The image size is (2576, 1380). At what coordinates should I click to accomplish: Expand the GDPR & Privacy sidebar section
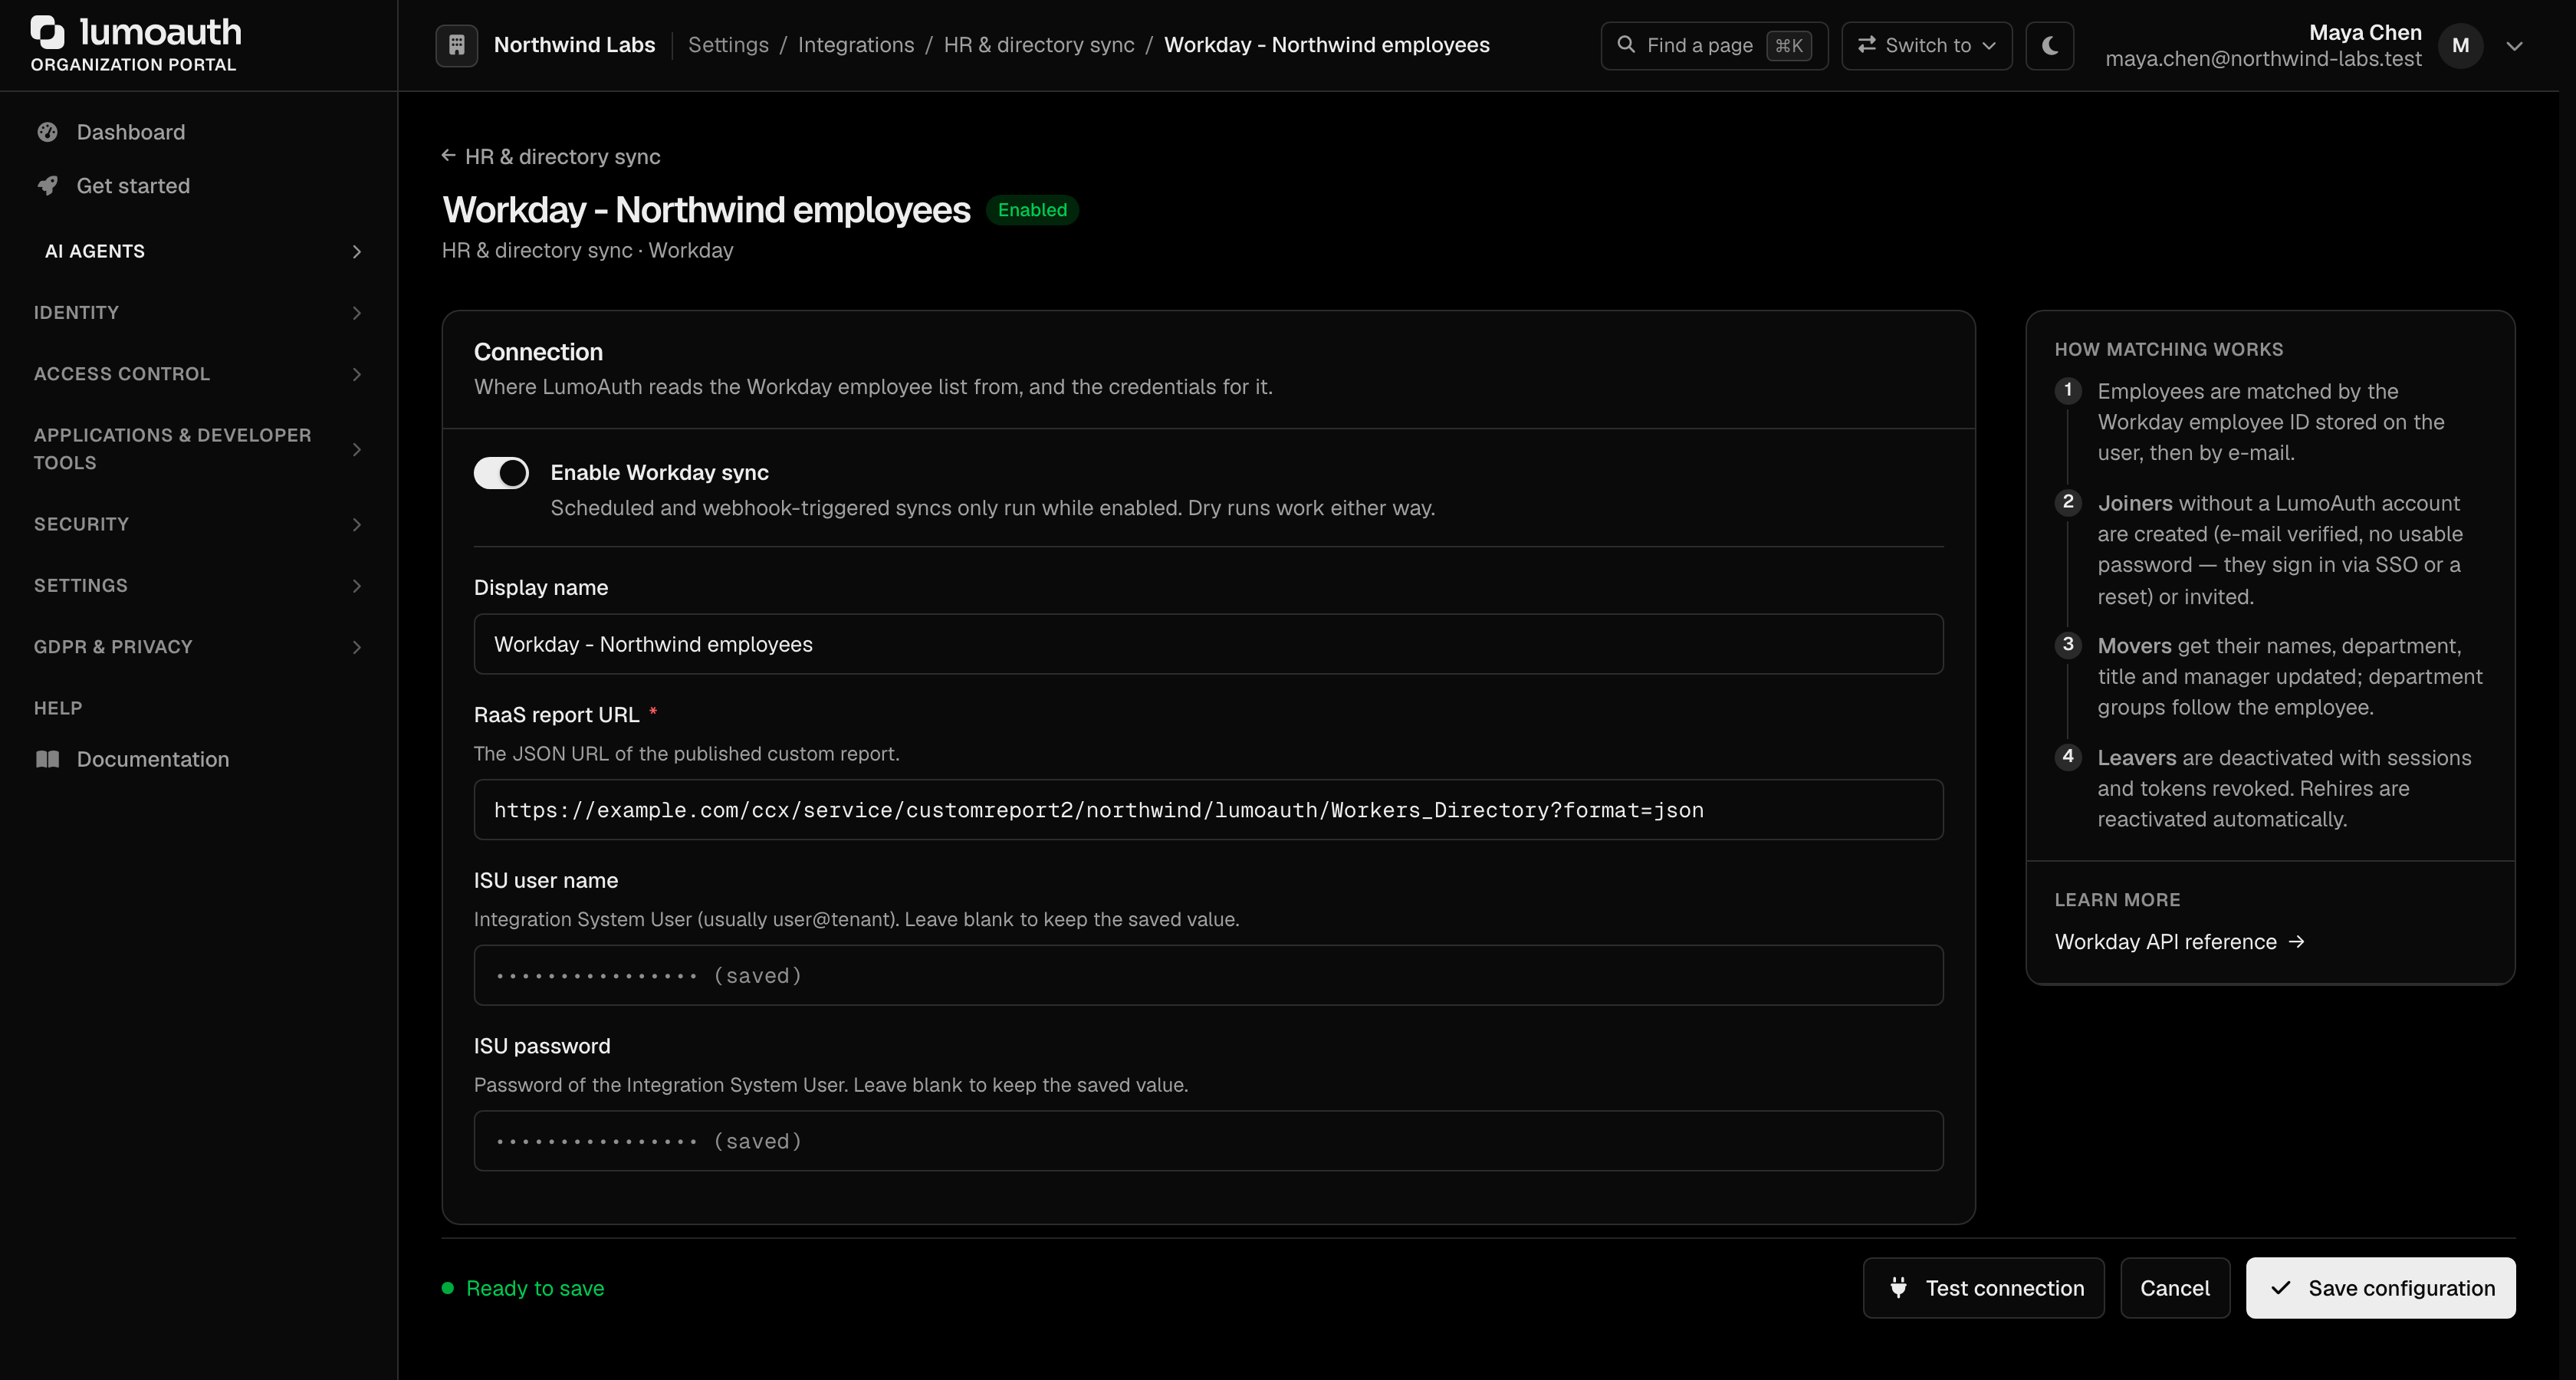tap(198, 647)
